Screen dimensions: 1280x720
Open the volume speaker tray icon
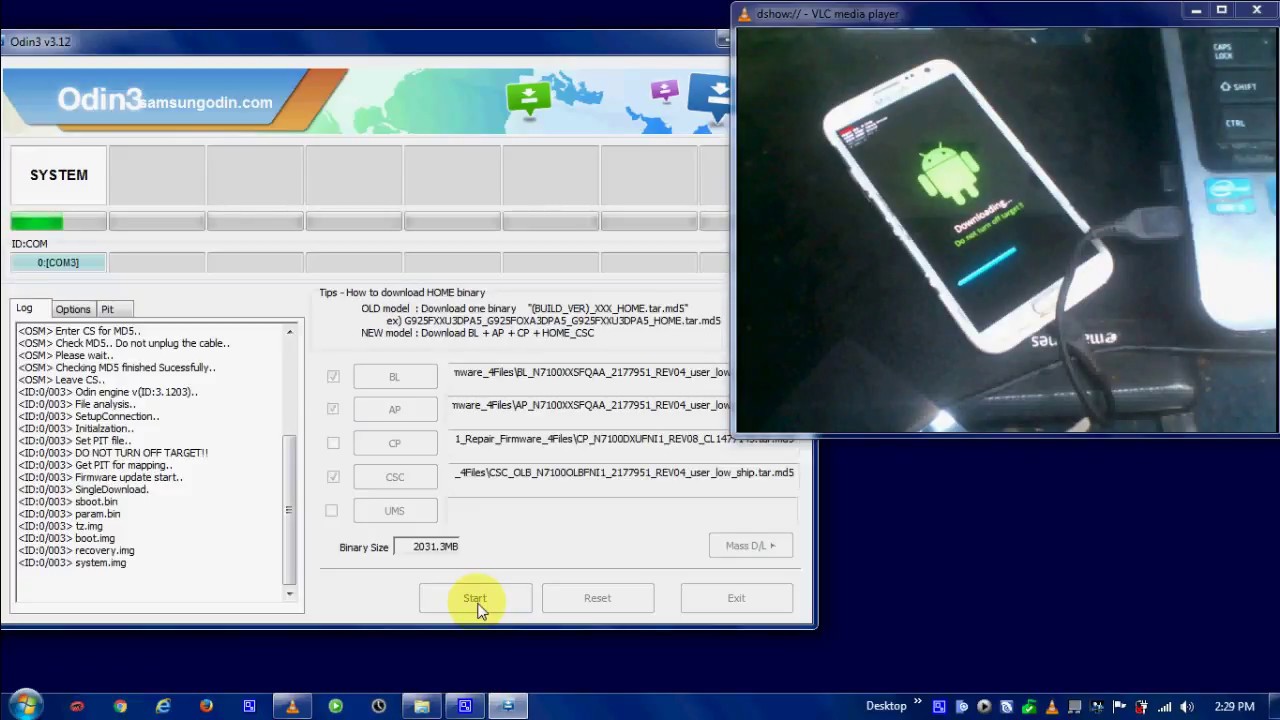click(x=1187, y=706)
